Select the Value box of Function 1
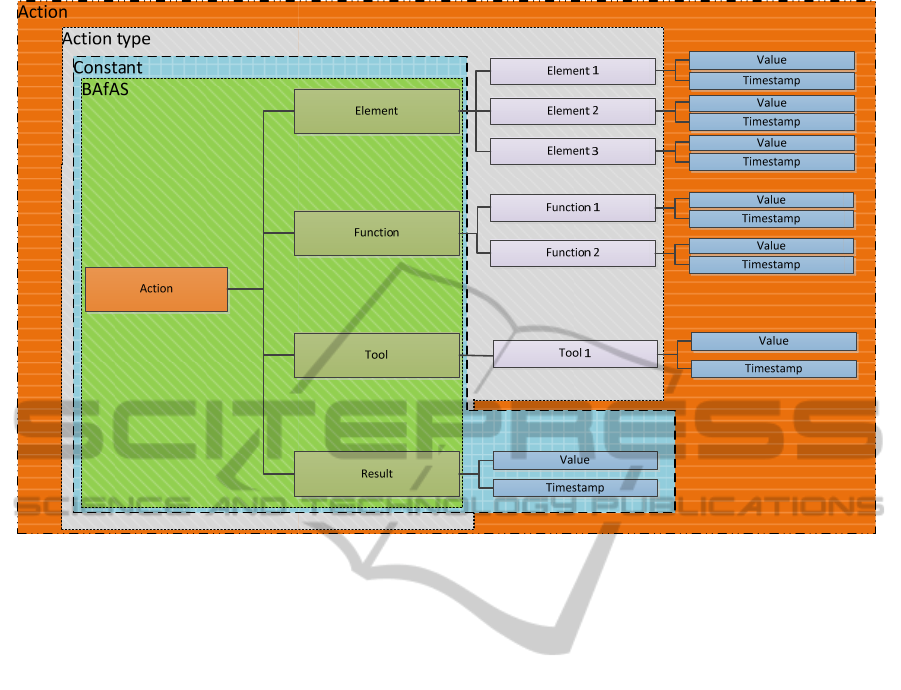Image resolution: width=901 pixels, height=690 pixels. tap(771, 200)
